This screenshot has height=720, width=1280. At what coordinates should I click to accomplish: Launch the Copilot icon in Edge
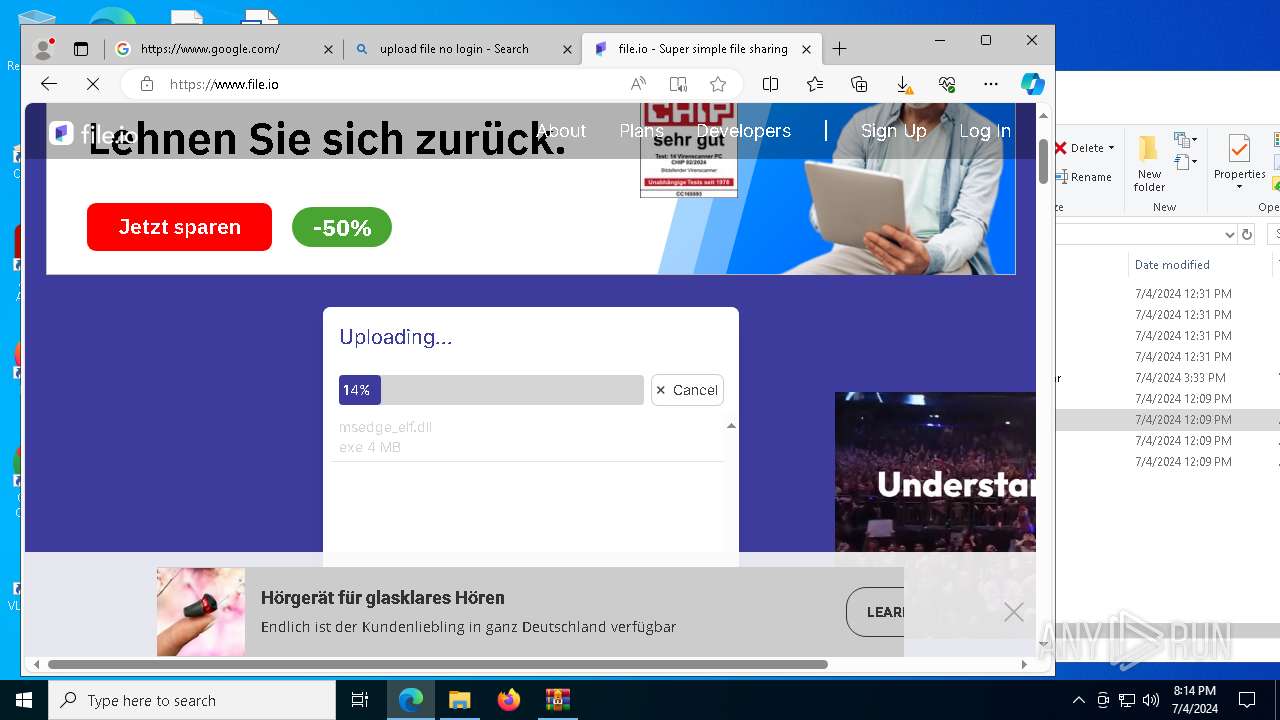1032,84
